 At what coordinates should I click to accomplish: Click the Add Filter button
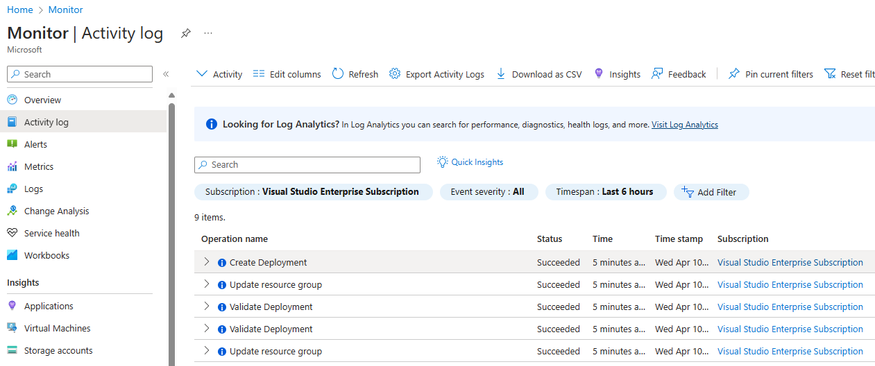(x=711, y=192)
